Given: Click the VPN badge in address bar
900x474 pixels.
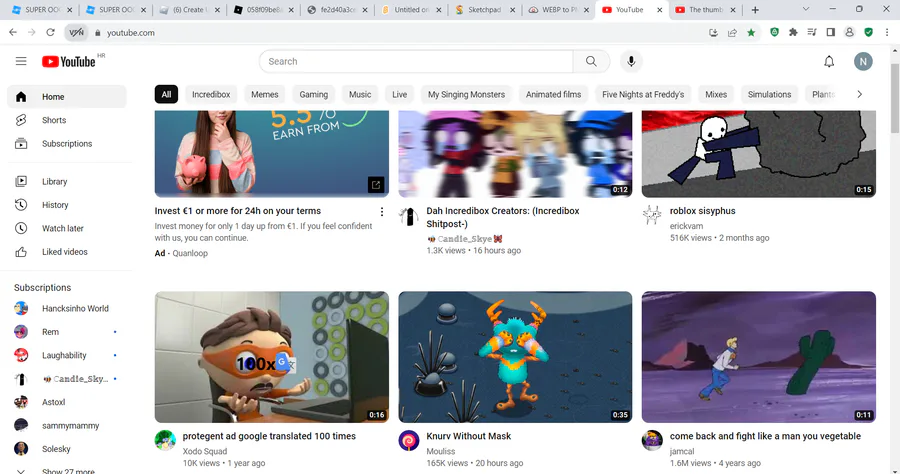Looking at the screenshot, I should point(76,33).
